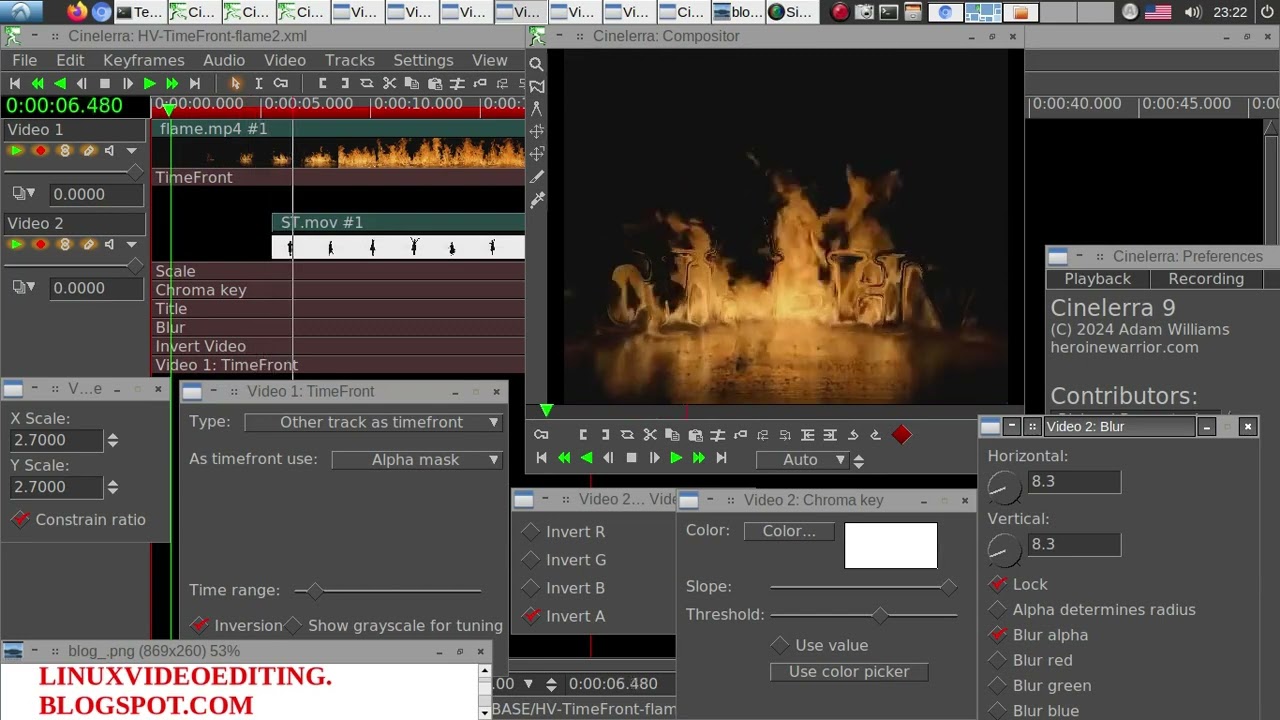Select the ruler tool in Compositor
This screenshot has height=720, width=1280.
(x=537, y=109)
